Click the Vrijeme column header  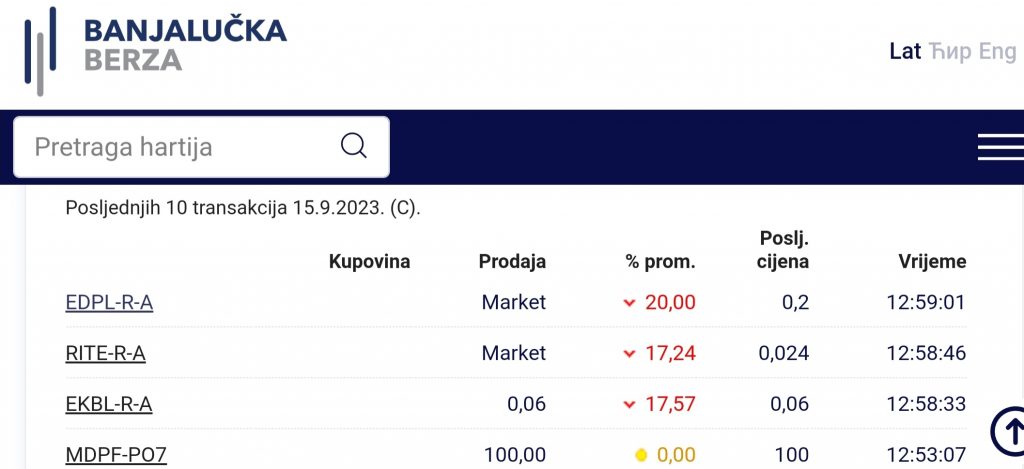click(x=933, y=262)
